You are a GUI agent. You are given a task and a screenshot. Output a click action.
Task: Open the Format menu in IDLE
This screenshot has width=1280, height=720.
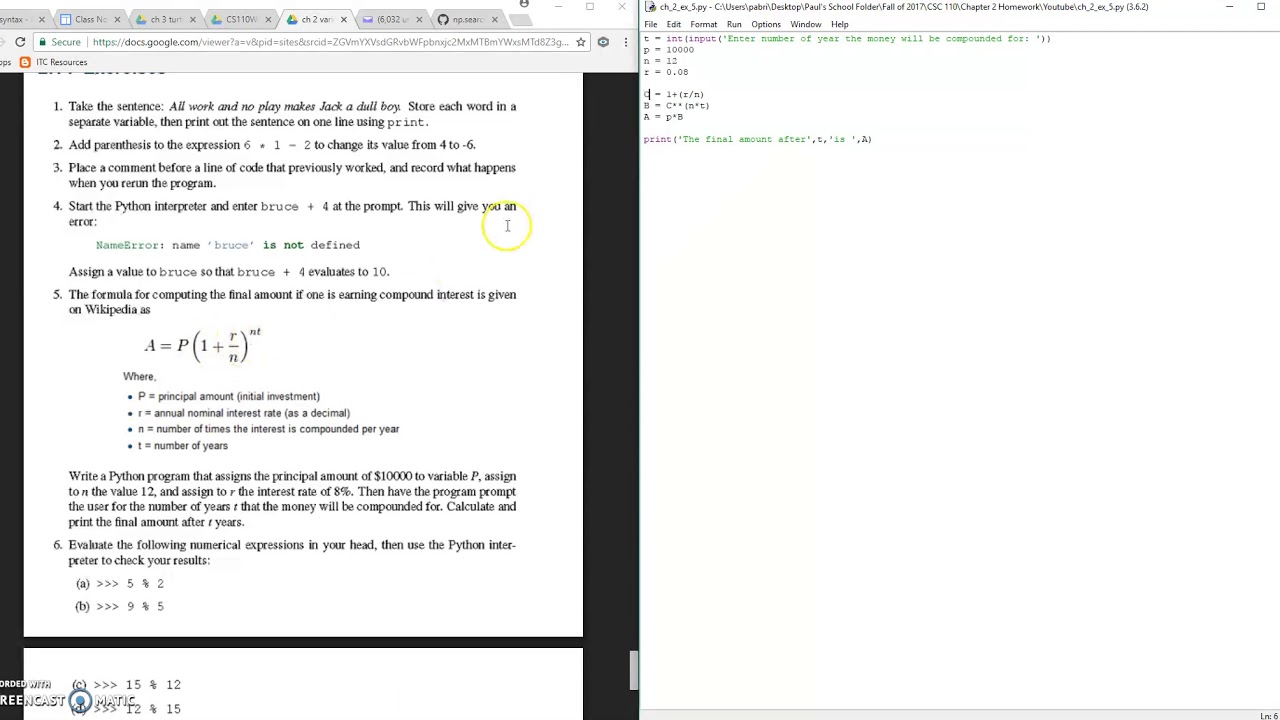tap(704, 24)
